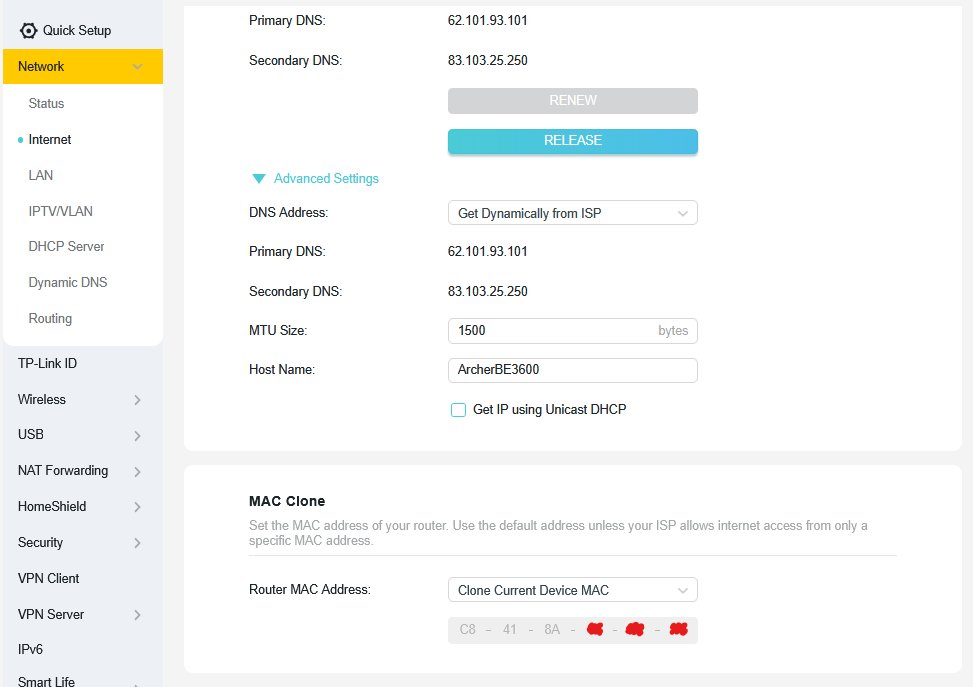Open the Status page
973x687 pixels.
(46, 104)
